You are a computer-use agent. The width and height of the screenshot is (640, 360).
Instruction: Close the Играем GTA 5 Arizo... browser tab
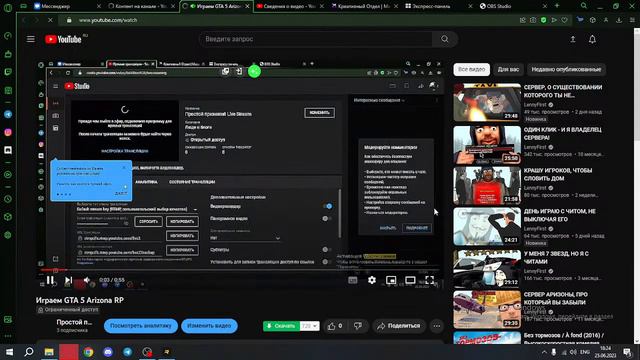coord(247,6)
